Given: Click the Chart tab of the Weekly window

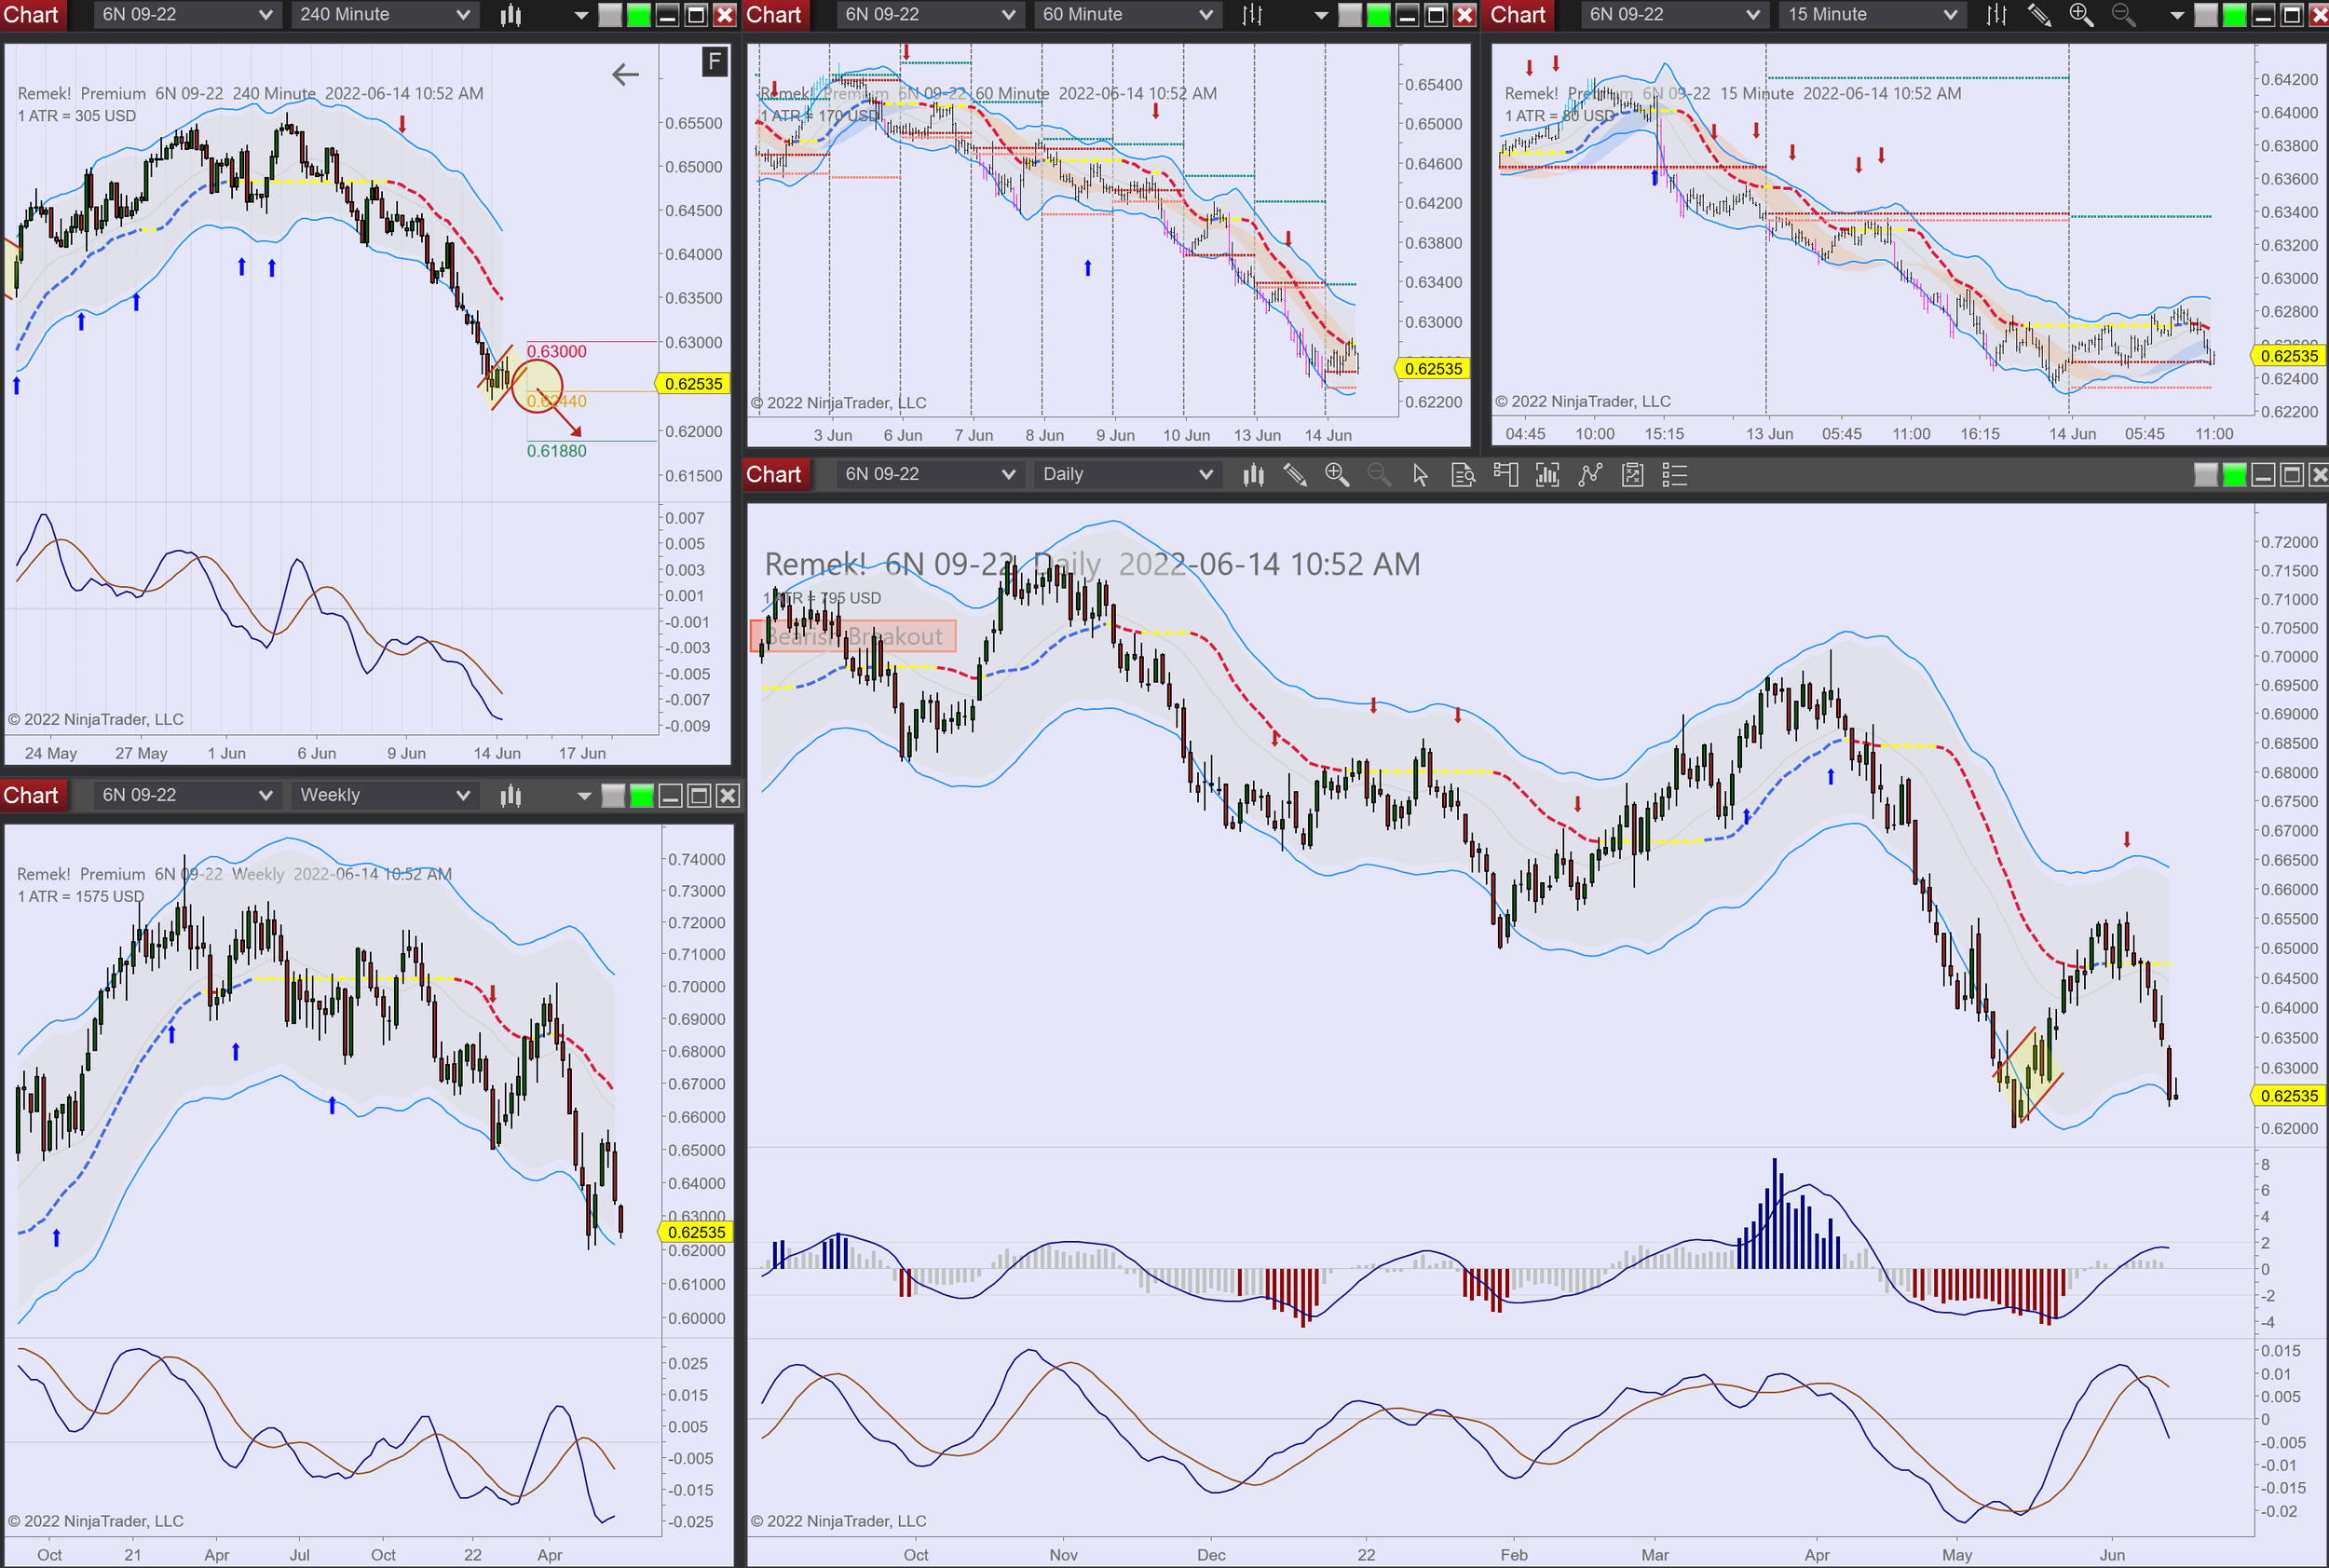Looking at the screenshot, I should tap(31, 796).
